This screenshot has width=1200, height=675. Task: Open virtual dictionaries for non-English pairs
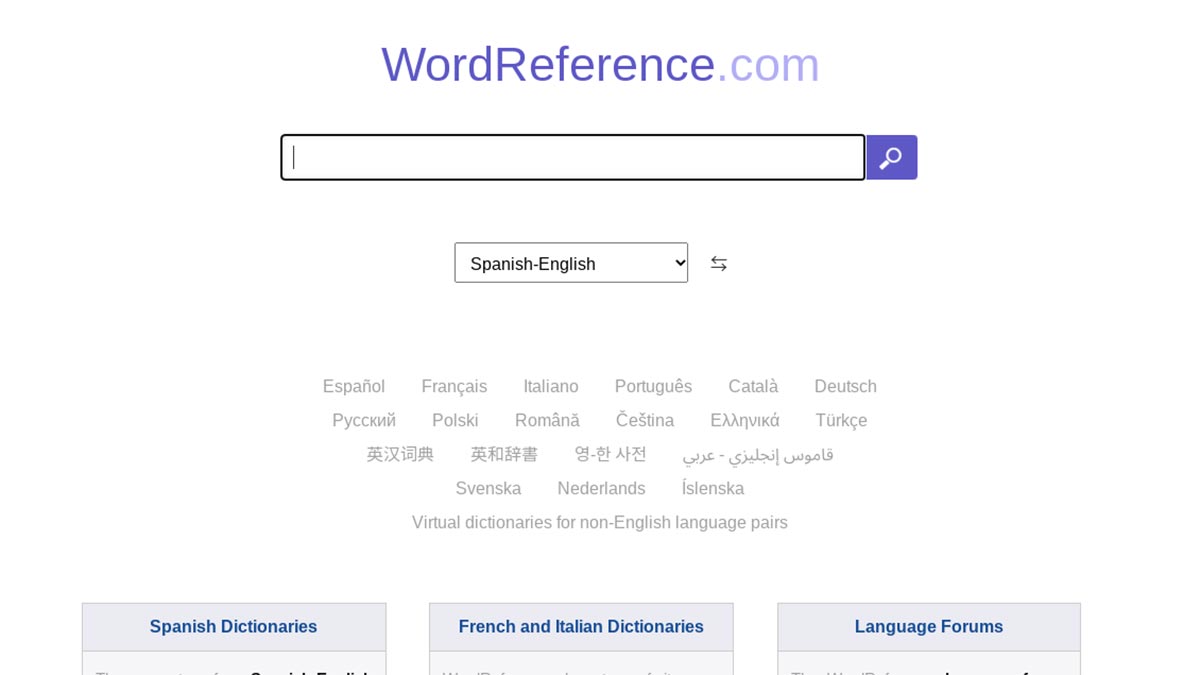tap(599, 522)
